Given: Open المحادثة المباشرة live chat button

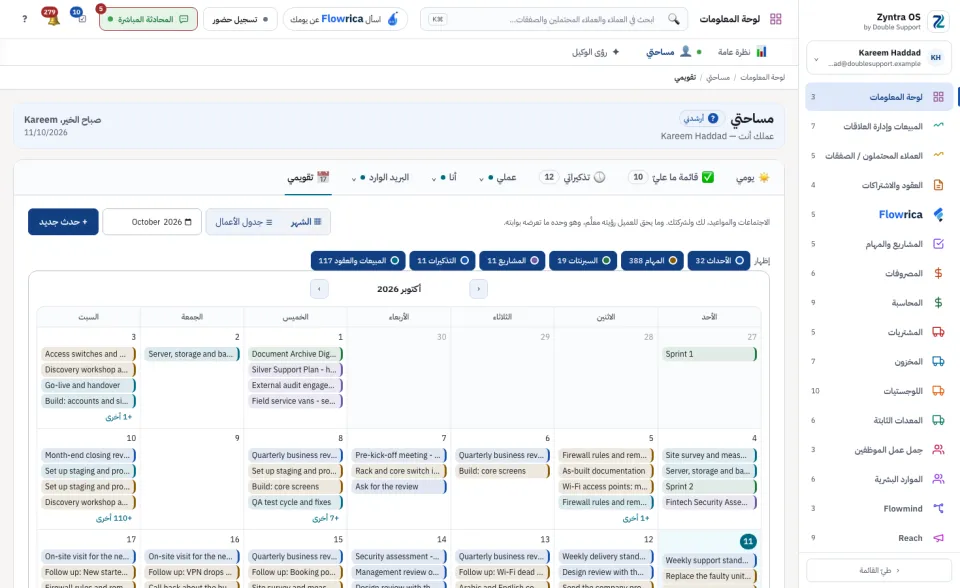Looking at the screenshot, I should coord(148,19).
